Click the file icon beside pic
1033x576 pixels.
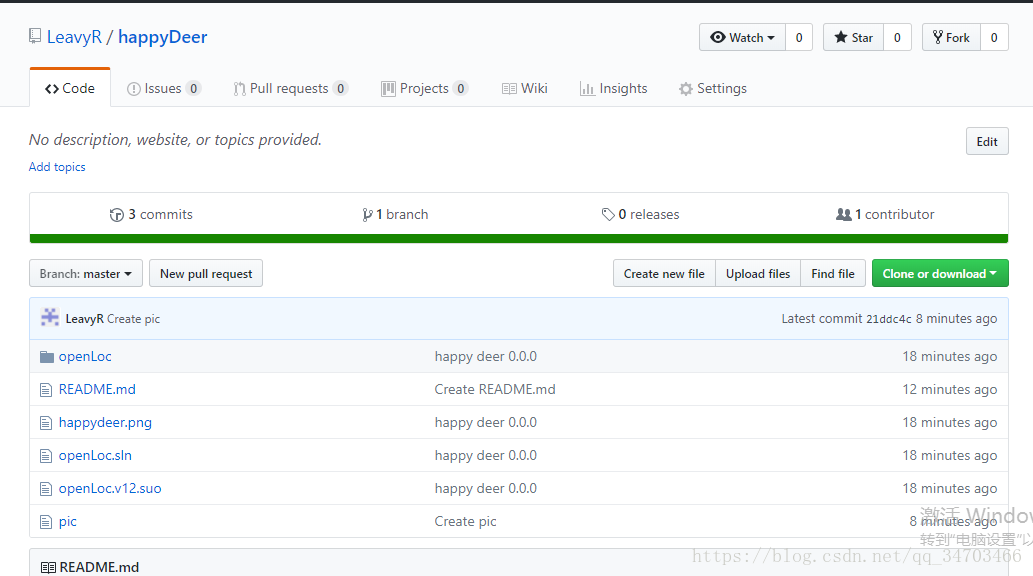(45, 521)
